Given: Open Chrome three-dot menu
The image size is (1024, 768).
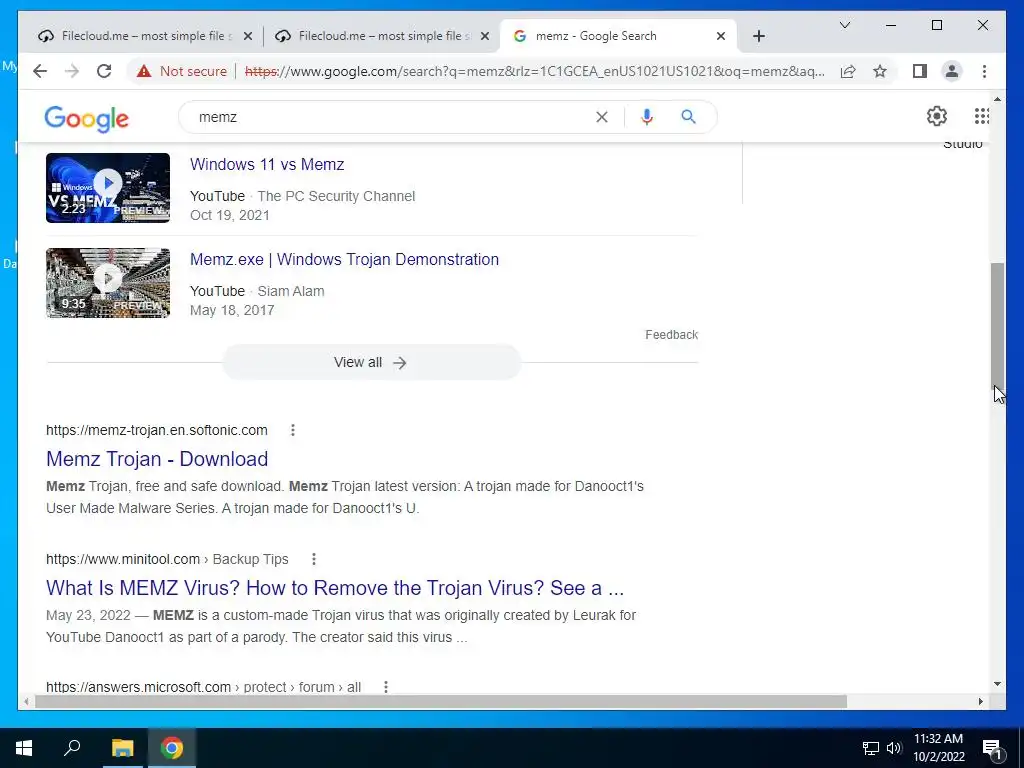Looking at the screenshot, I should point(984,71).
